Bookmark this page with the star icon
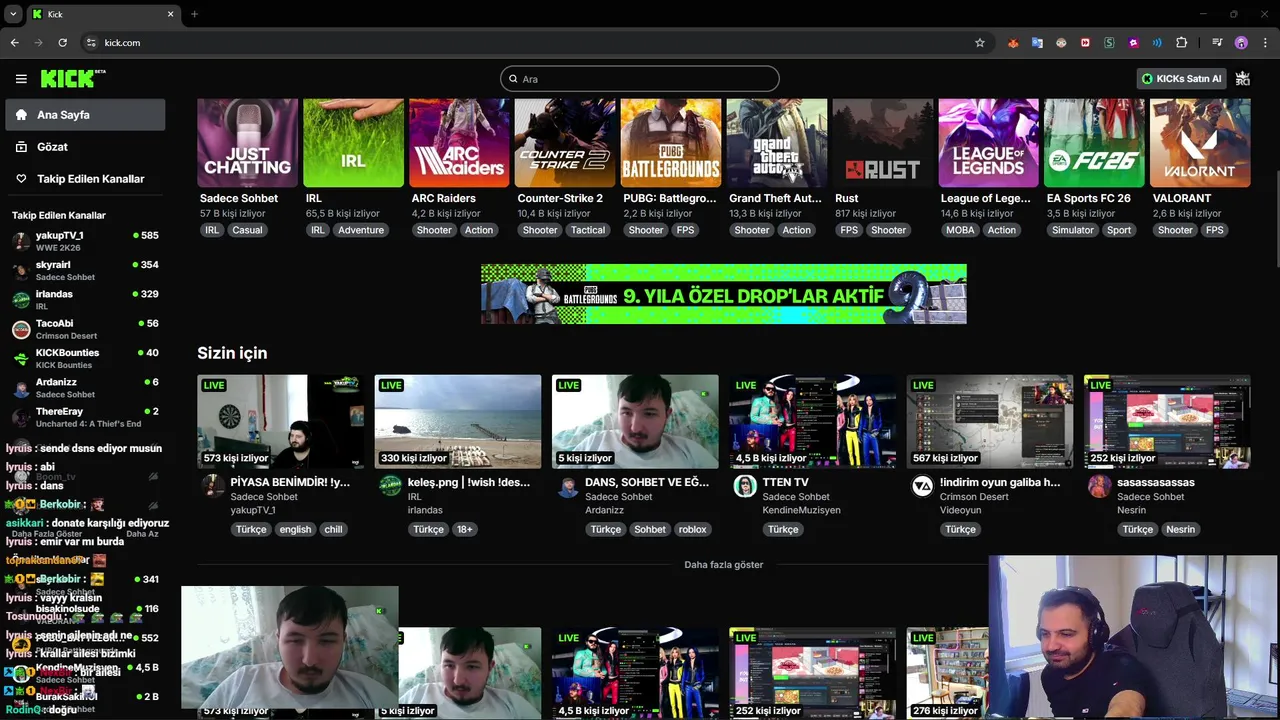The width and height of the screenshot is (1280, 720). 980,43
